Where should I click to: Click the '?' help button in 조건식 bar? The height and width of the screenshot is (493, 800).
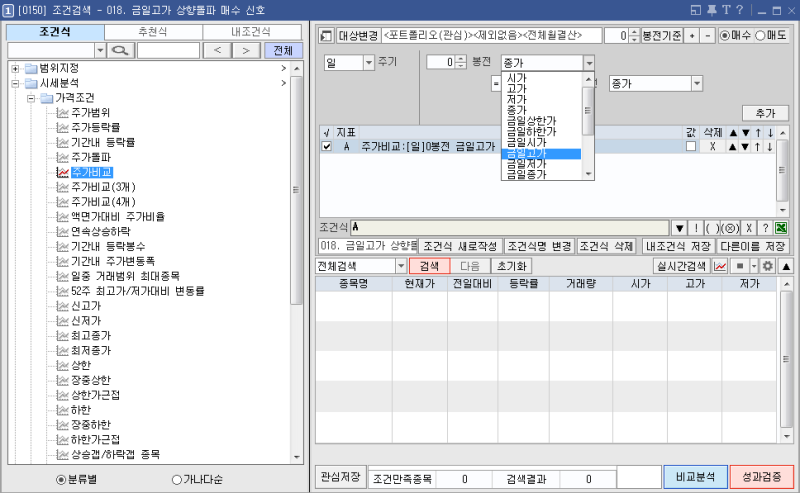(x=765, y=228)
